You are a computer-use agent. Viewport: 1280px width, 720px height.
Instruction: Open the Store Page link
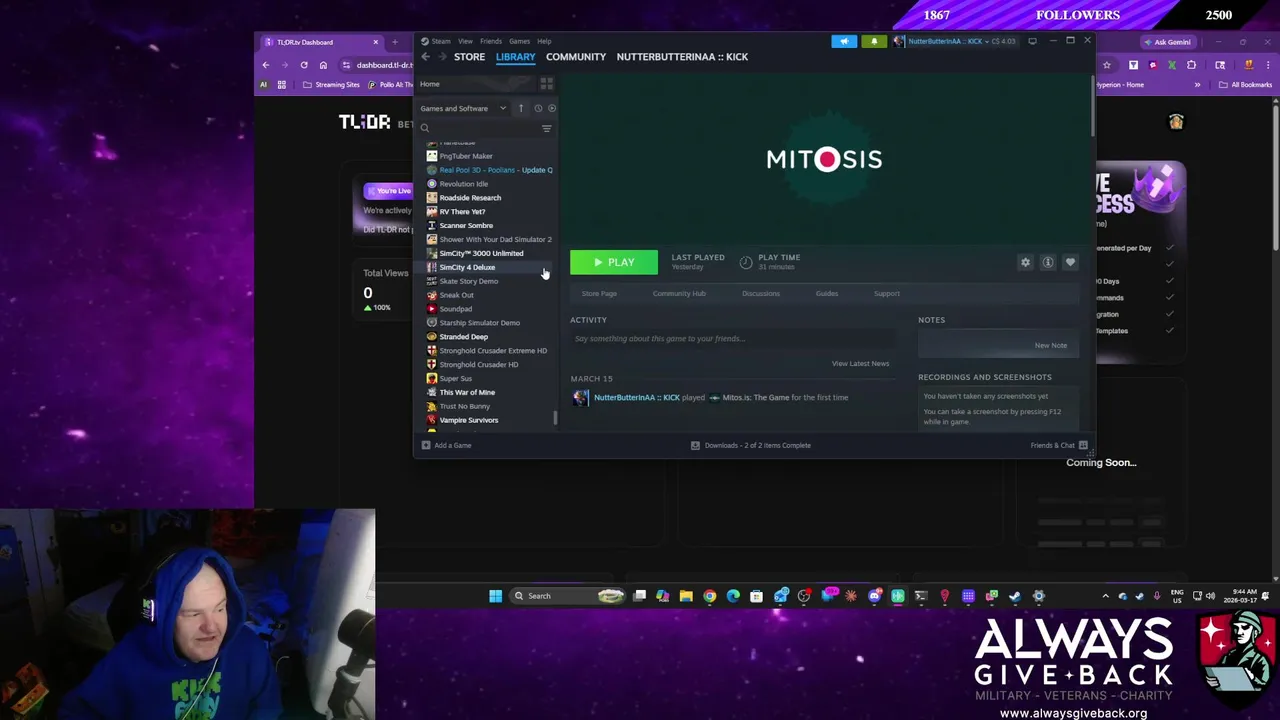(x=599, y=293)
